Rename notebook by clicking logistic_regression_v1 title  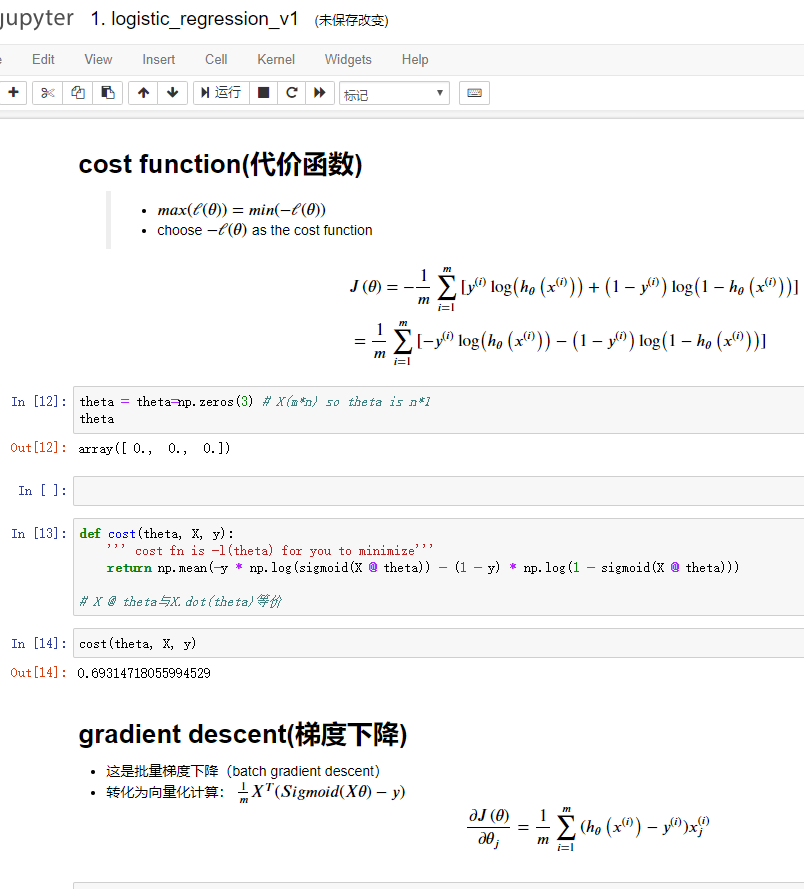pos(194,19)
